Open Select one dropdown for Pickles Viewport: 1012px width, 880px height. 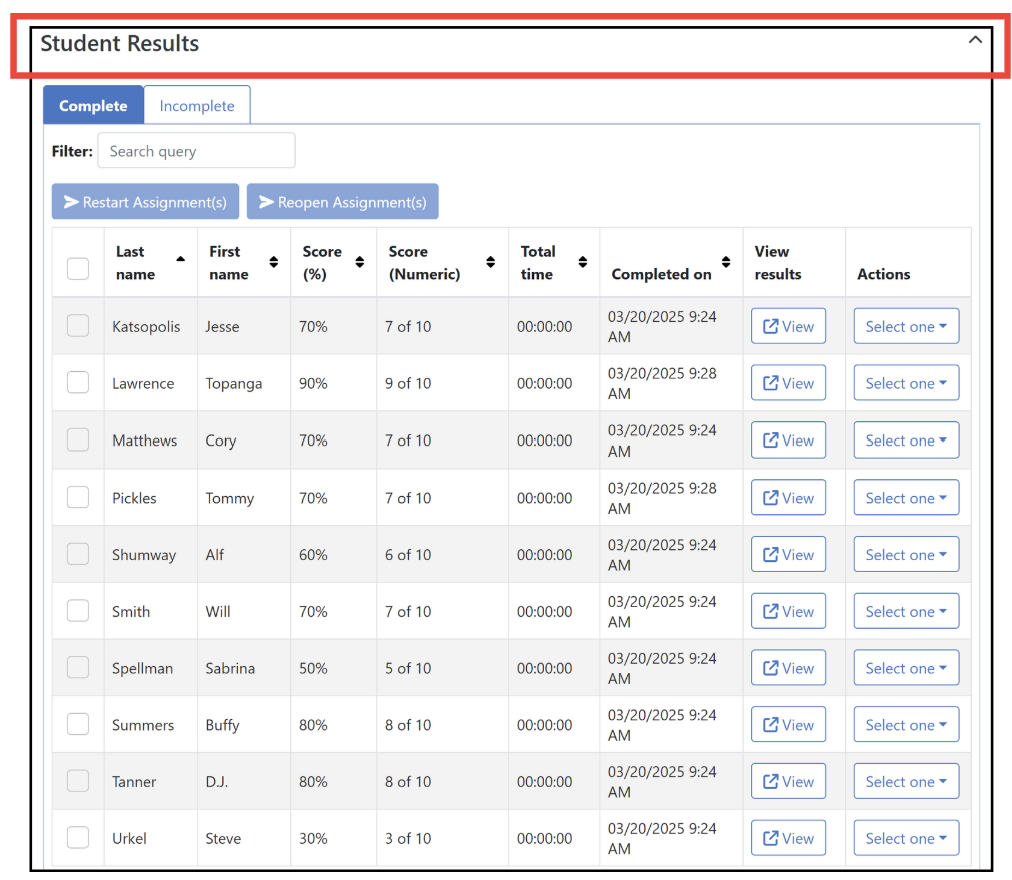[x=906, y=498]
